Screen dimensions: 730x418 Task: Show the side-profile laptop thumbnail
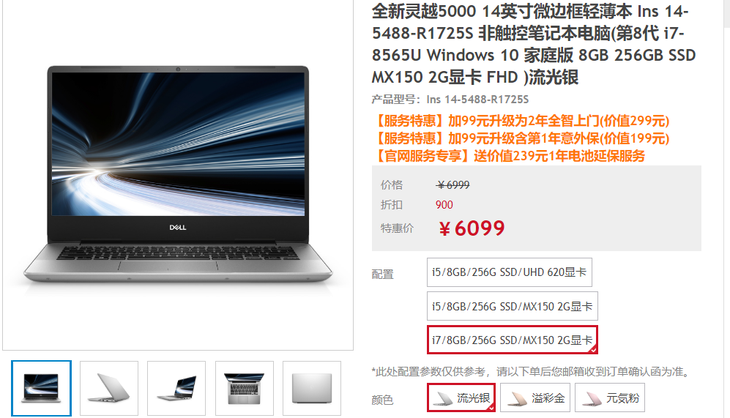[x=176, y=388]
